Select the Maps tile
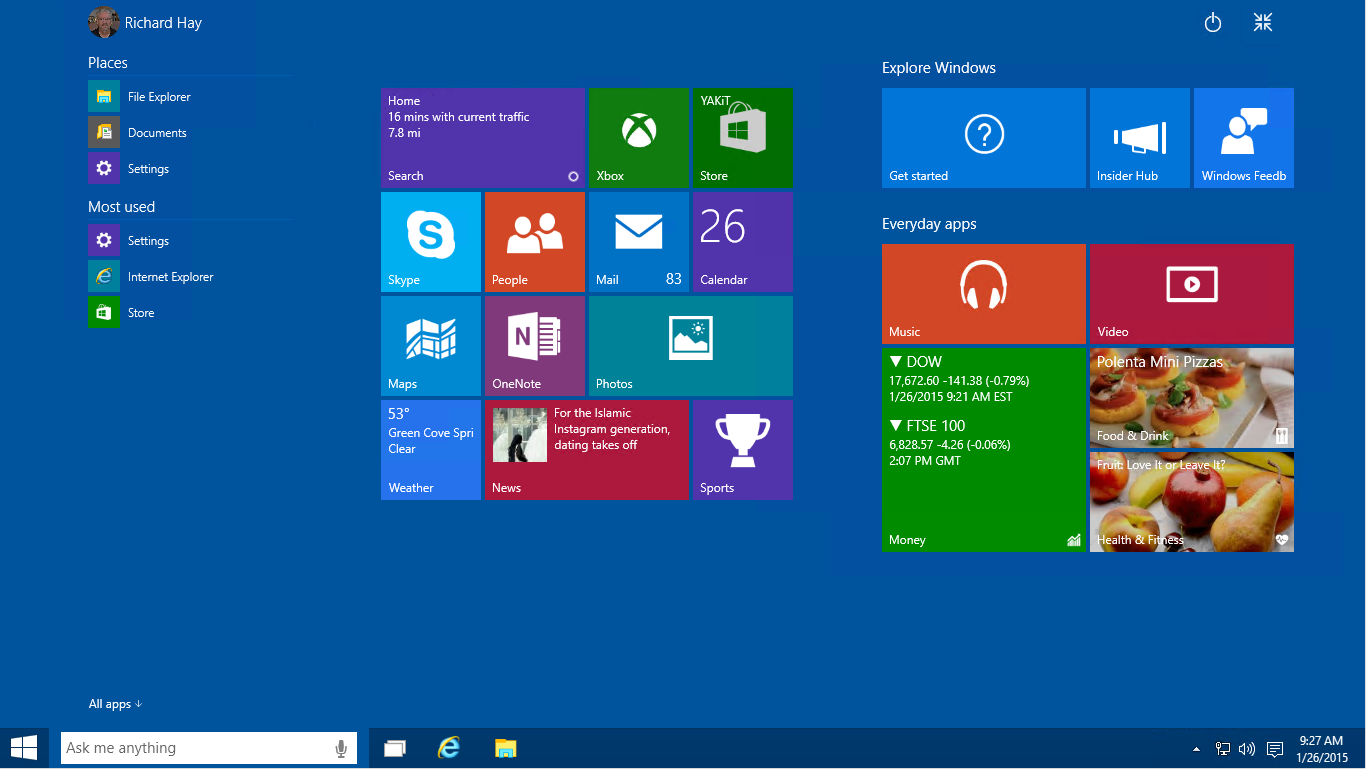This screenshot has width=1366, height=769. tap(430, 345)
